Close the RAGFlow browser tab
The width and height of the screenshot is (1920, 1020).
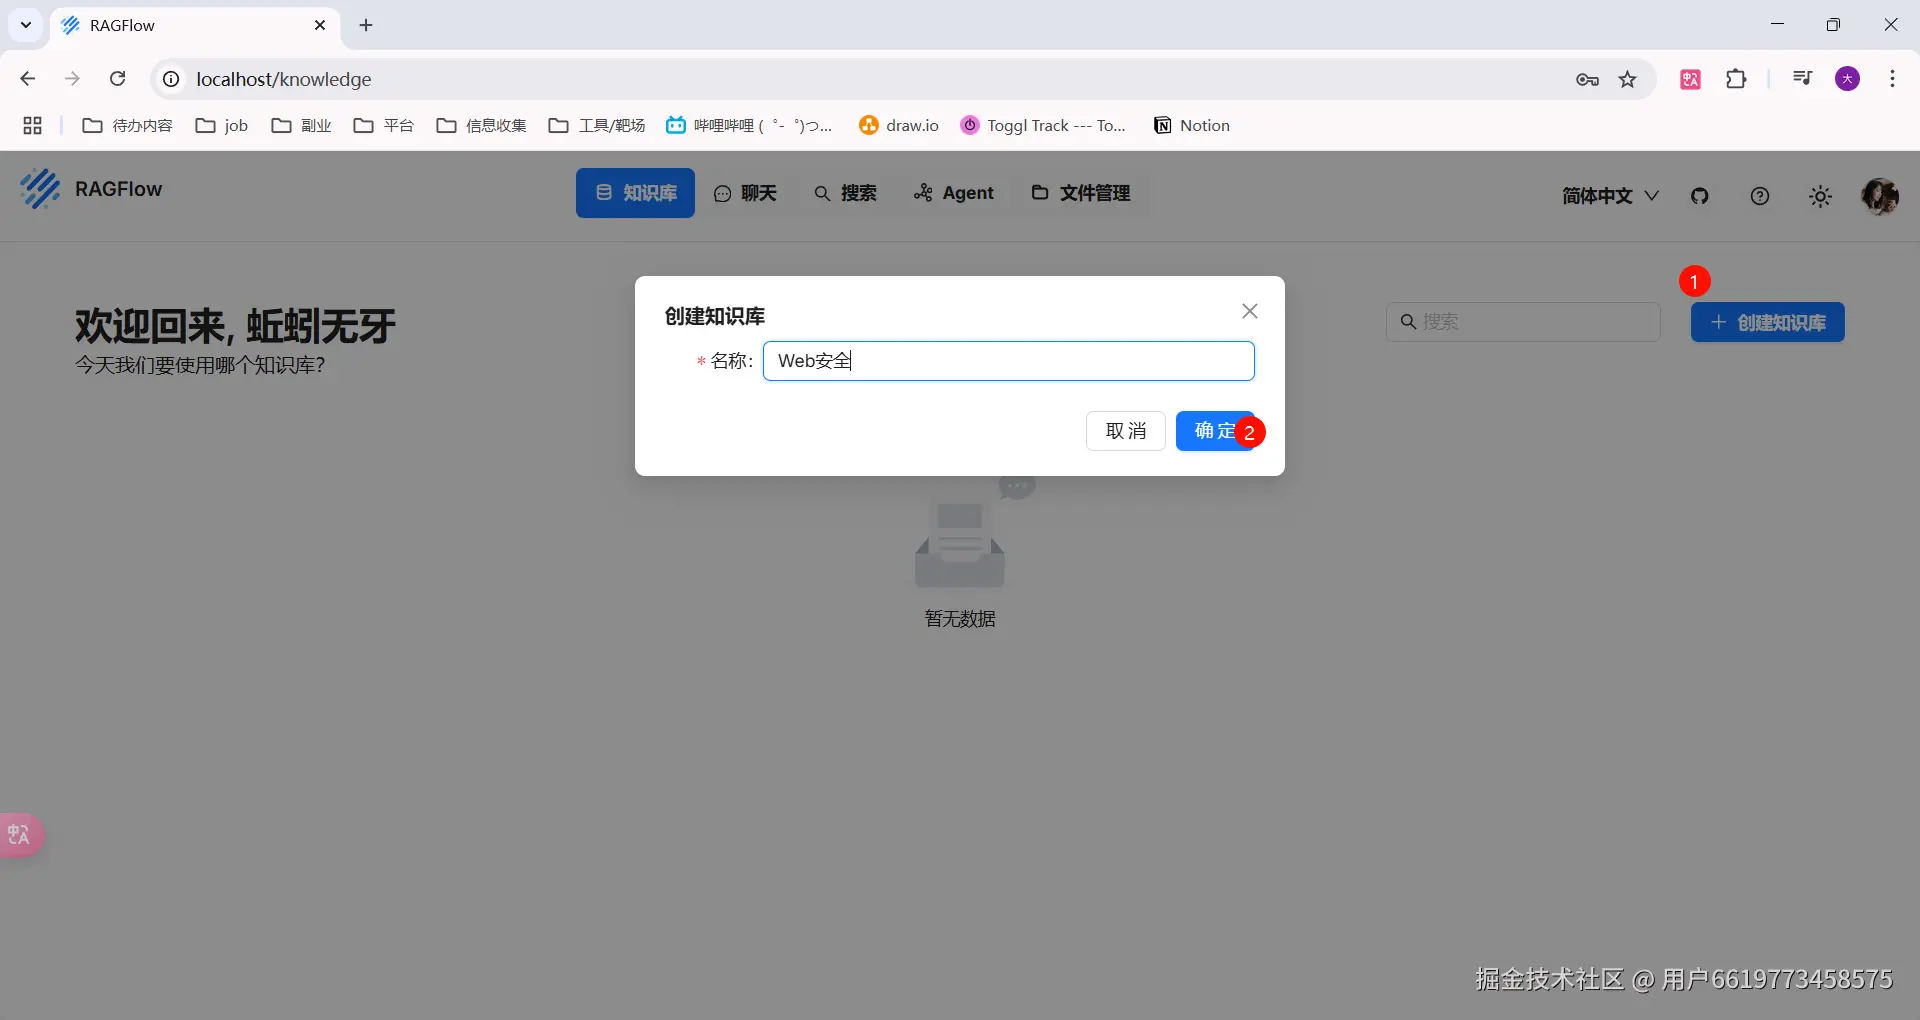[320, 25]
